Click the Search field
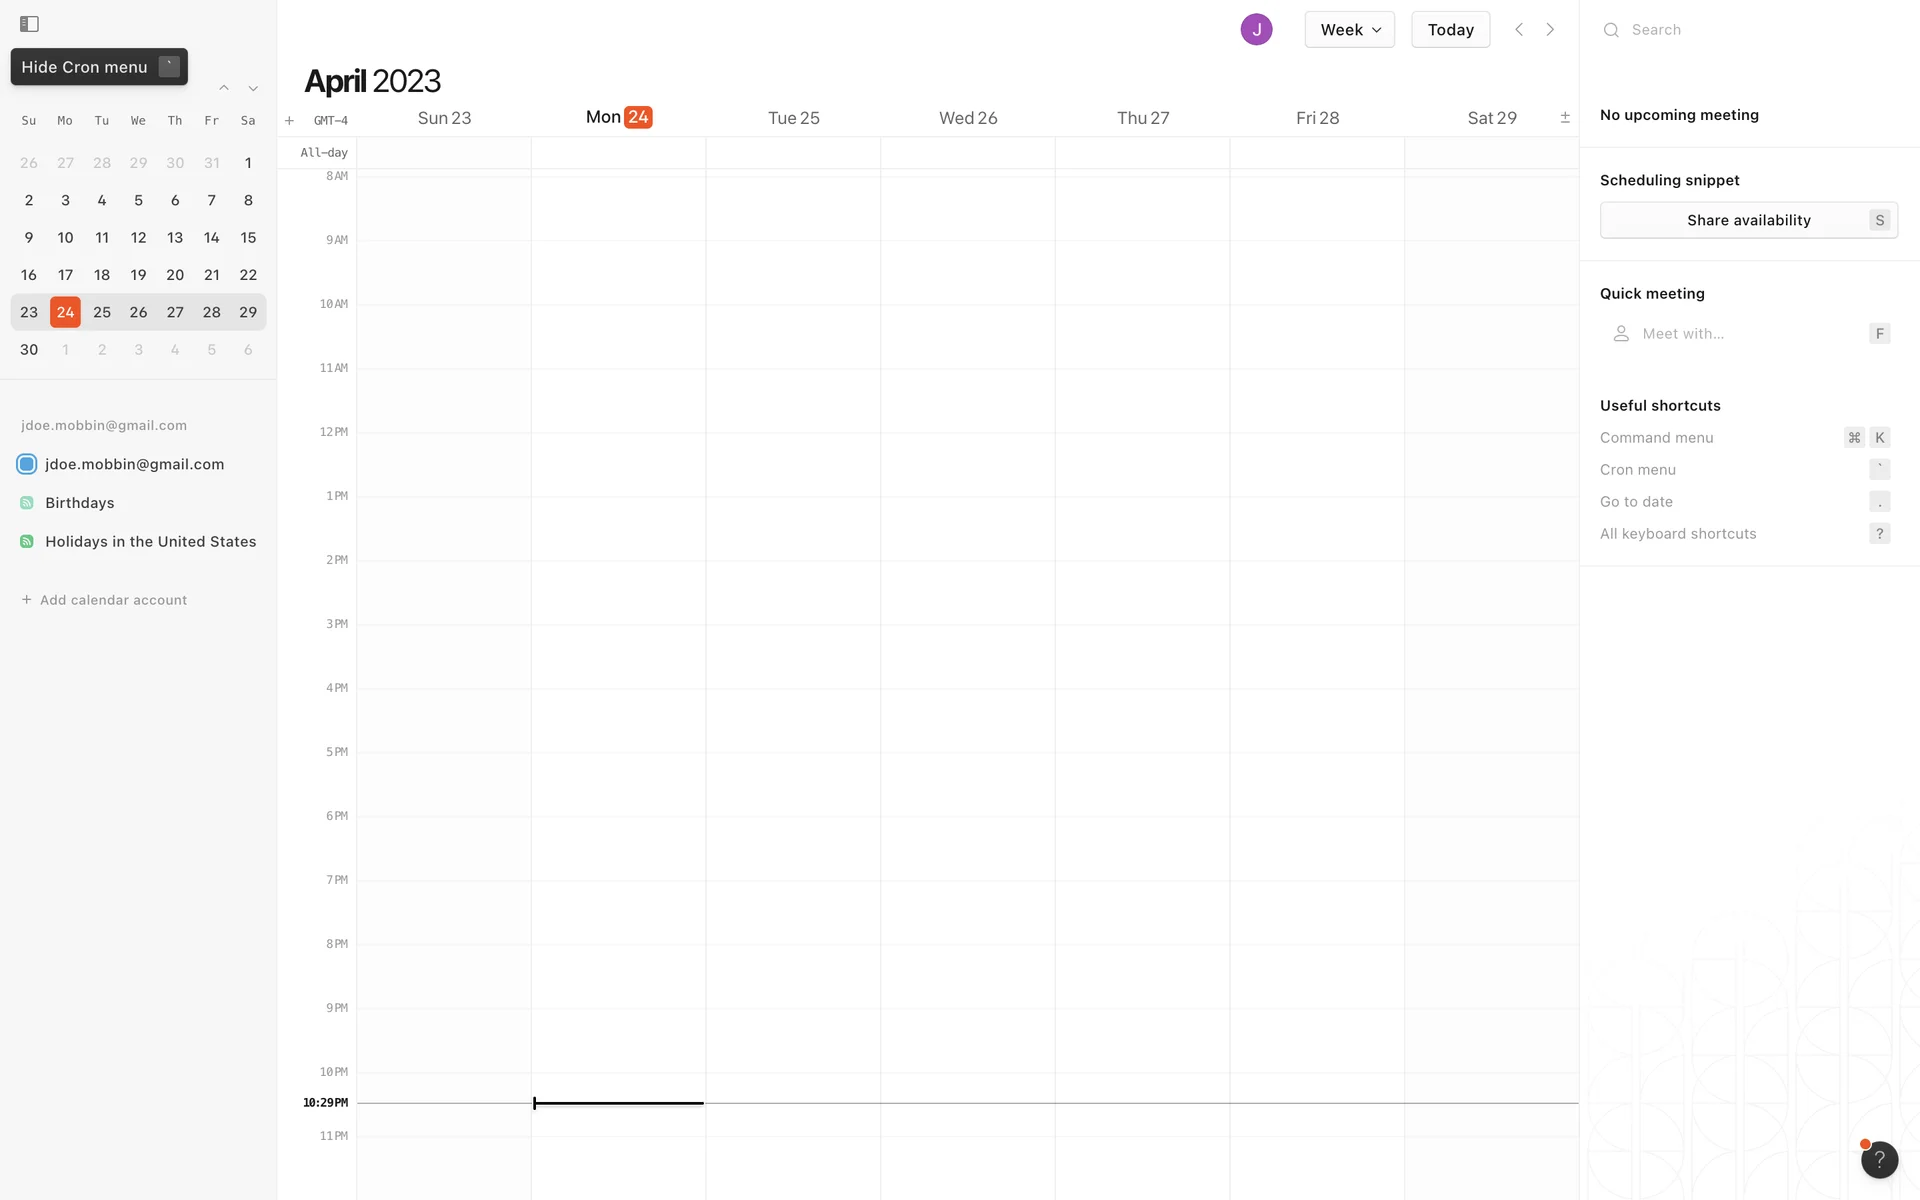This screenshot has height=1200, width=1920. pyautogui.click(x=1750, y=30)
